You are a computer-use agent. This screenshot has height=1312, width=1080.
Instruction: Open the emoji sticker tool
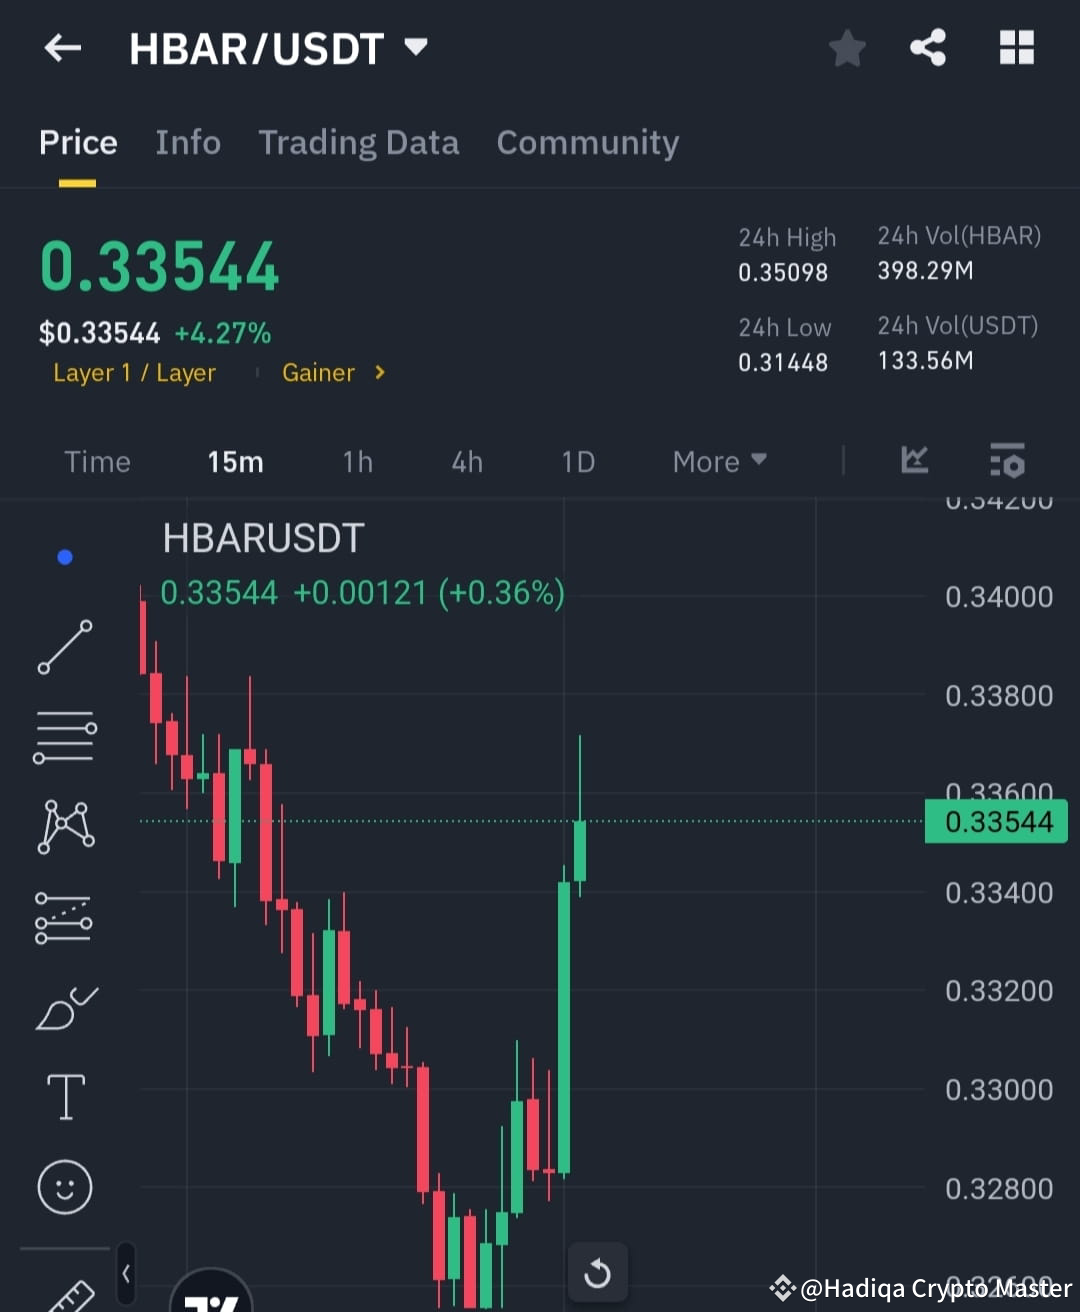point(64,1187)
